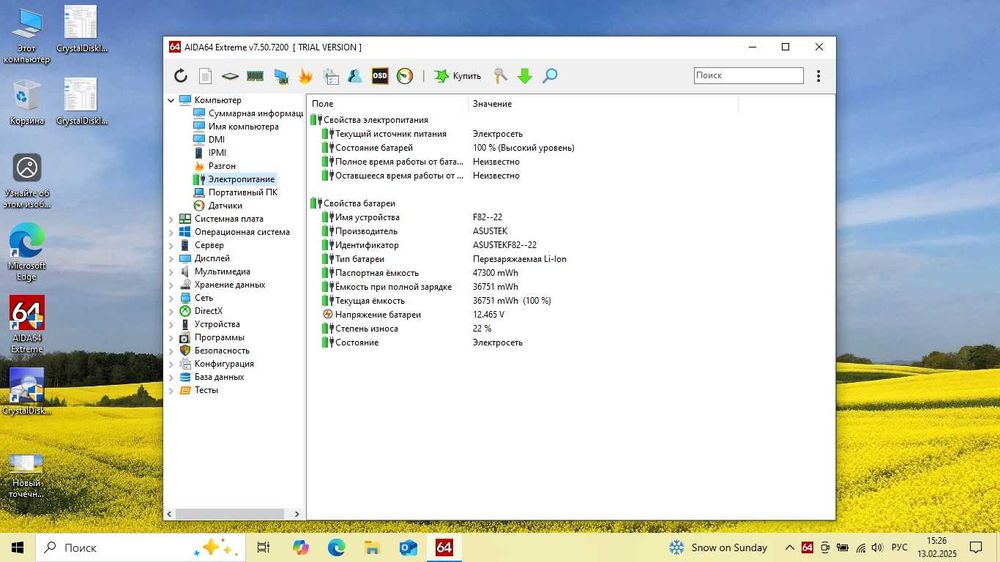This screenshot has height=562, width=1000.
Task: Click the volume speaker tray icon
Action: coord(878,547)
